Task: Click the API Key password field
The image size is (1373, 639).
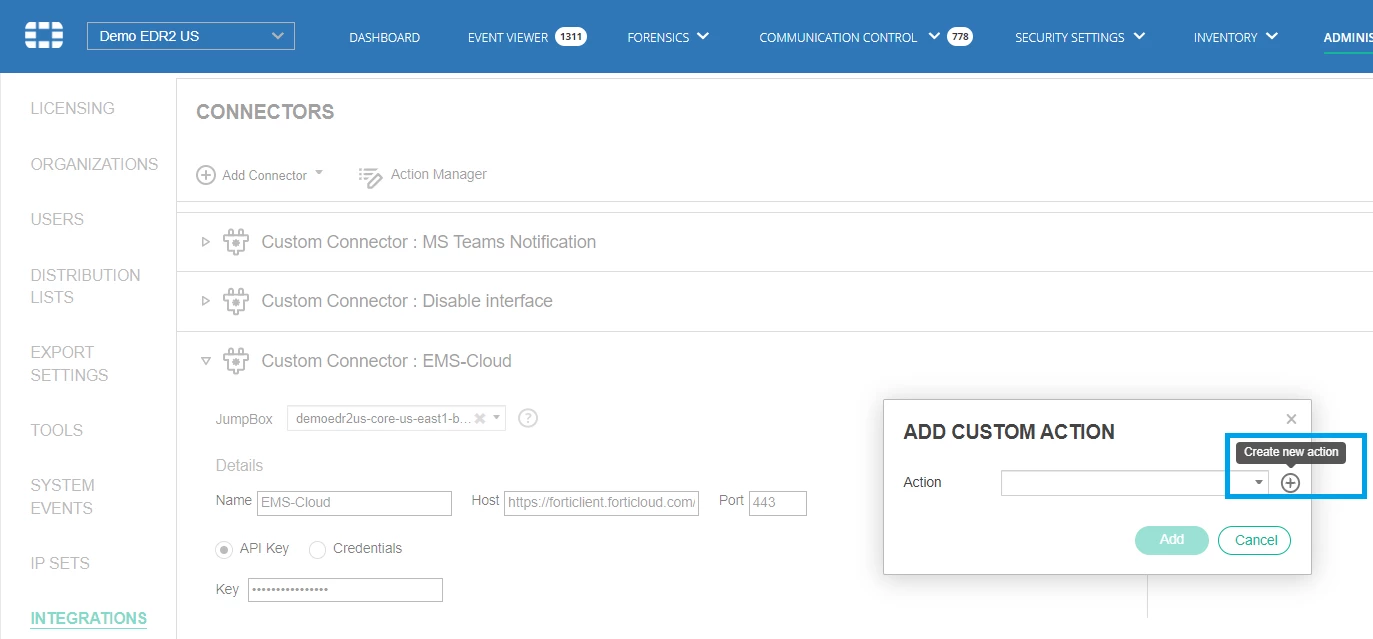Action: click(x=345, y=590)
